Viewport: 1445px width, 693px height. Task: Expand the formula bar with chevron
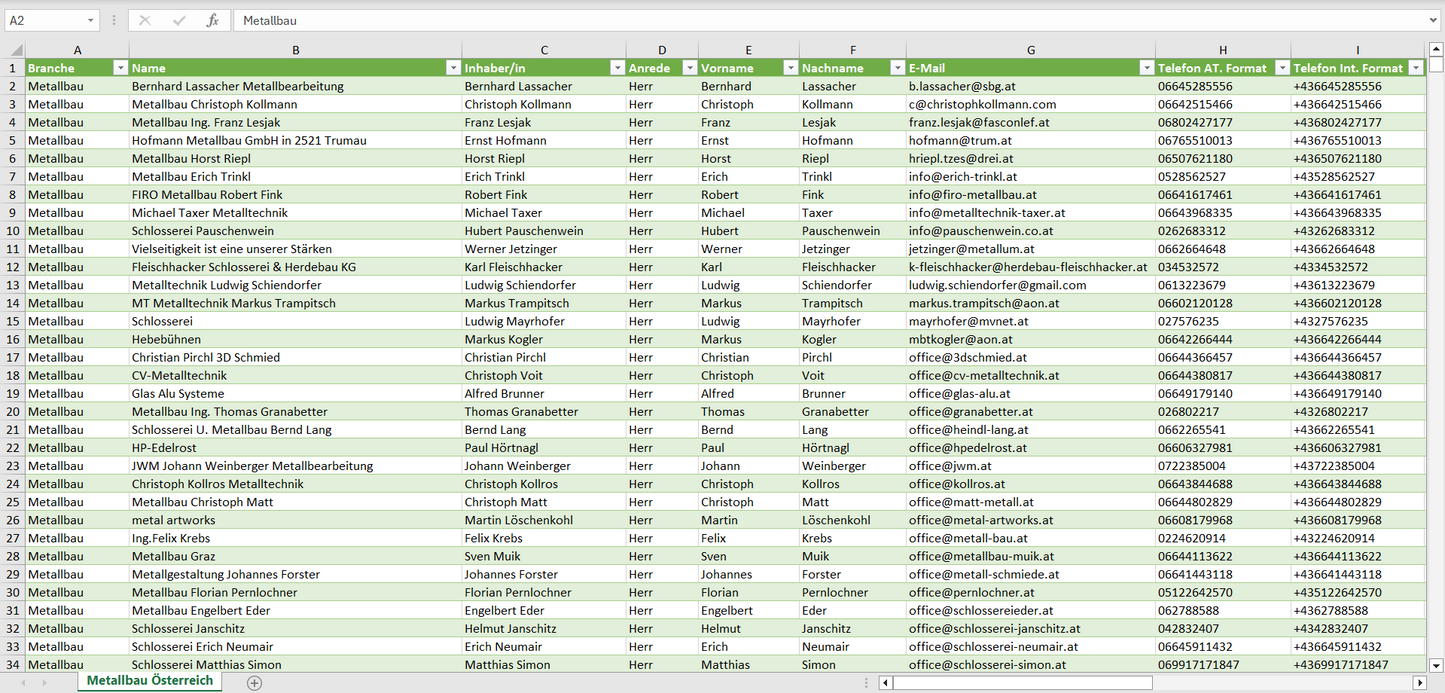[1434, 20]
